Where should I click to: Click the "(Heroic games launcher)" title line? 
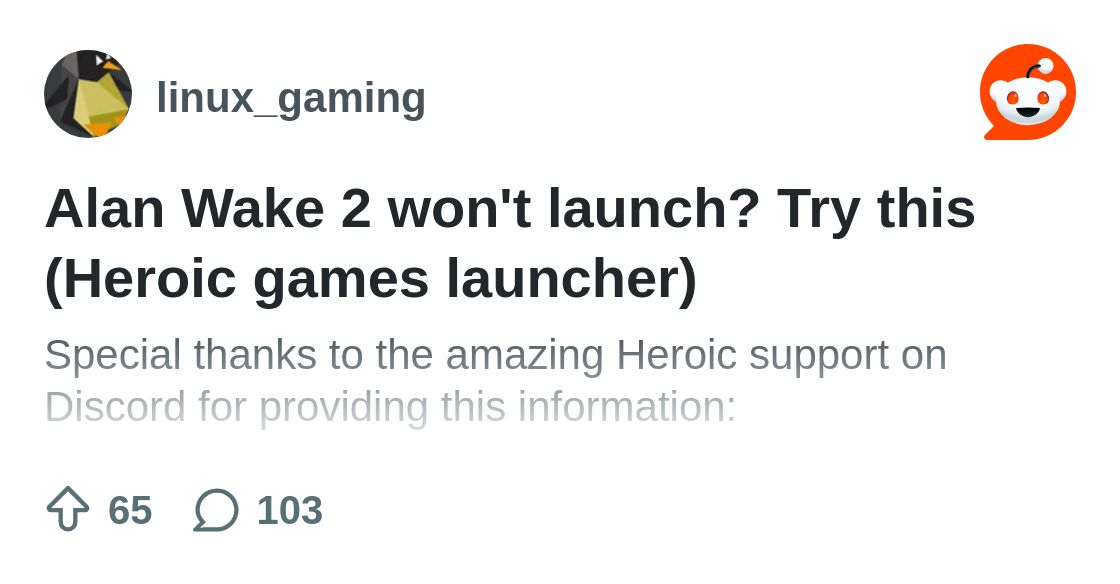(370, 280)
